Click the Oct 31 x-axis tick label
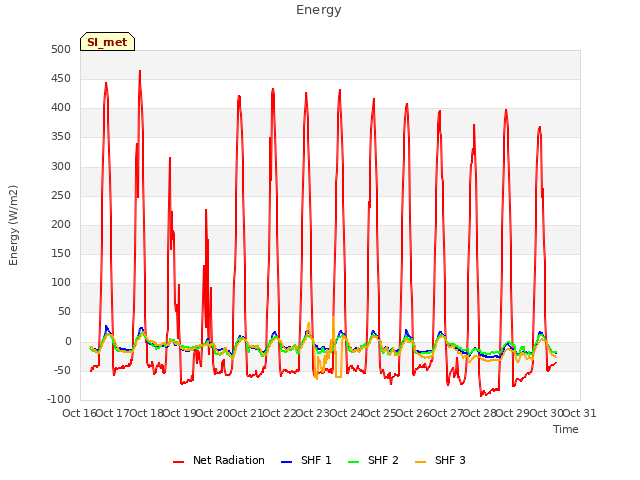The height and width of the screenshot is (480, 640). pos(580,413)
